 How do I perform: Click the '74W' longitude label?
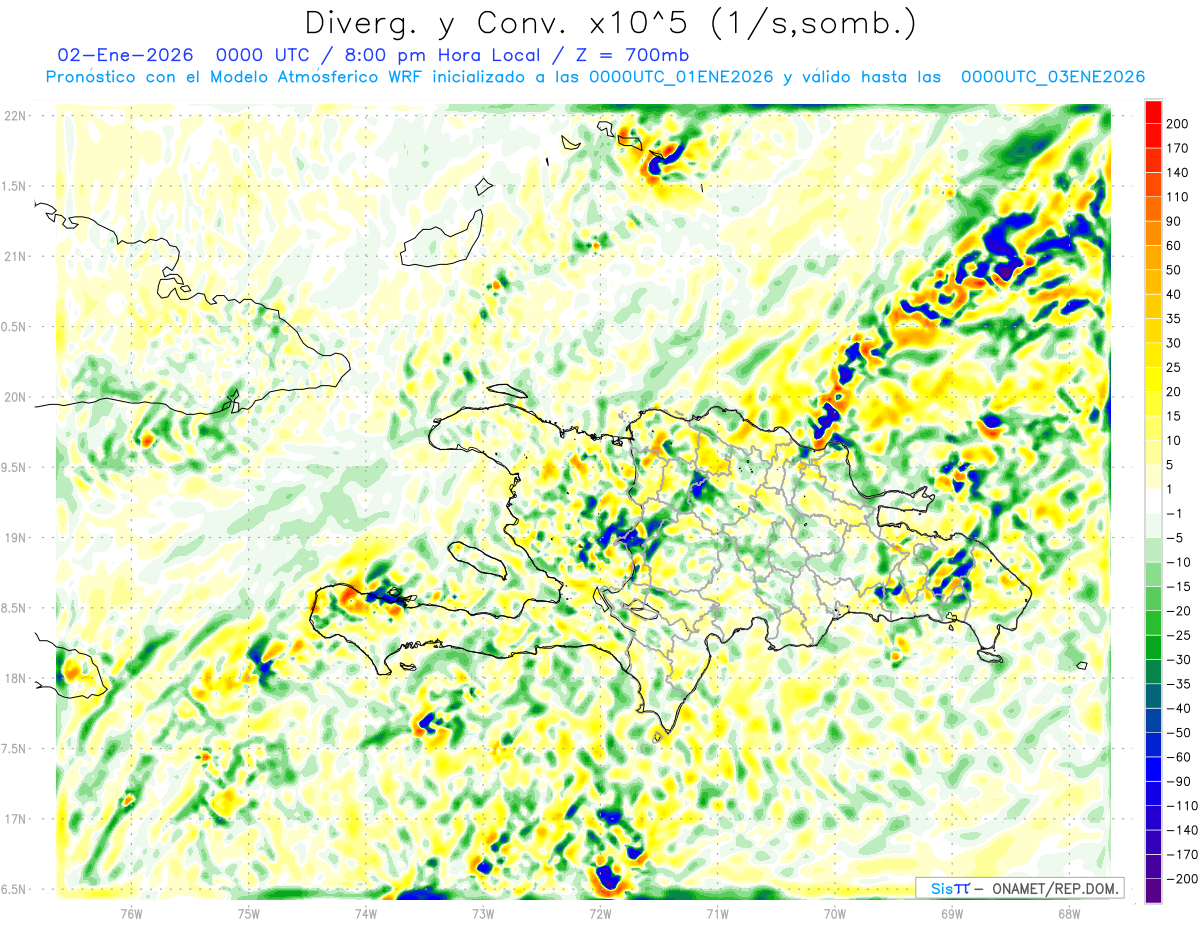click(x=366, y=913)
